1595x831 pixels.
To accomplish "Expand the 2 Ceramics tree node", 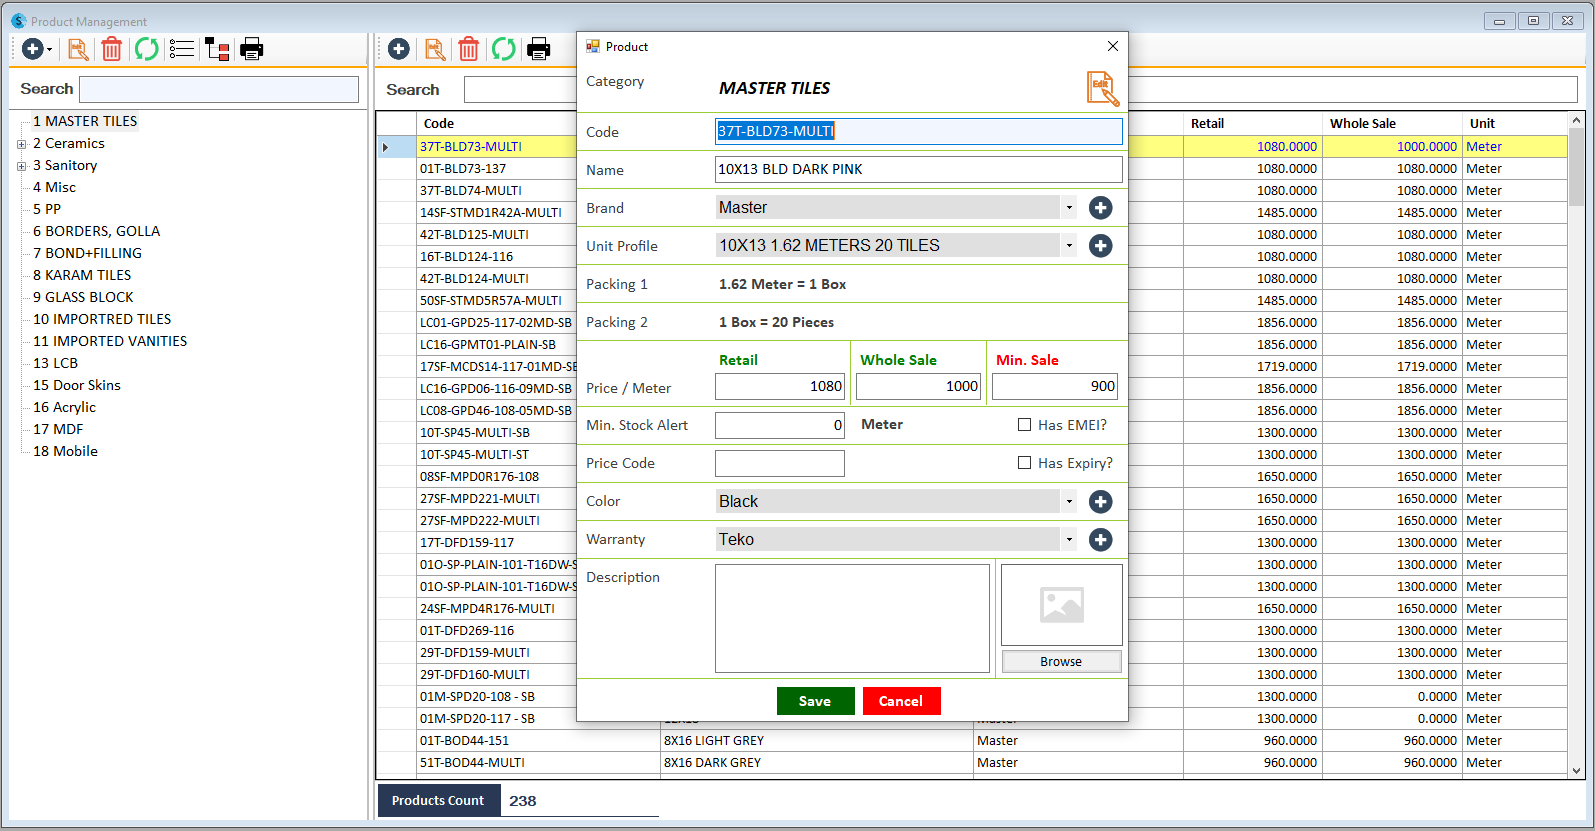I will click(21, 144).
